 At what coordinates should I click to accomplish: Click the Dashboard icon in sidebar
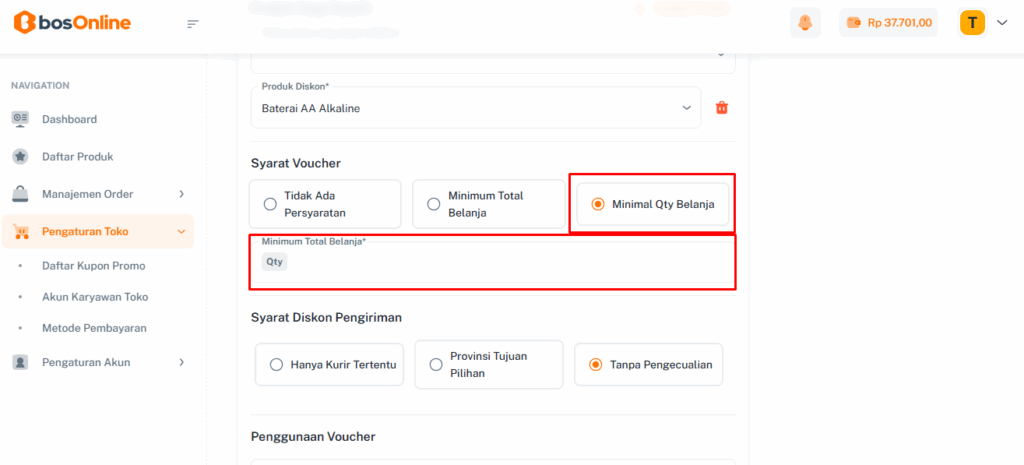point(20,119)
